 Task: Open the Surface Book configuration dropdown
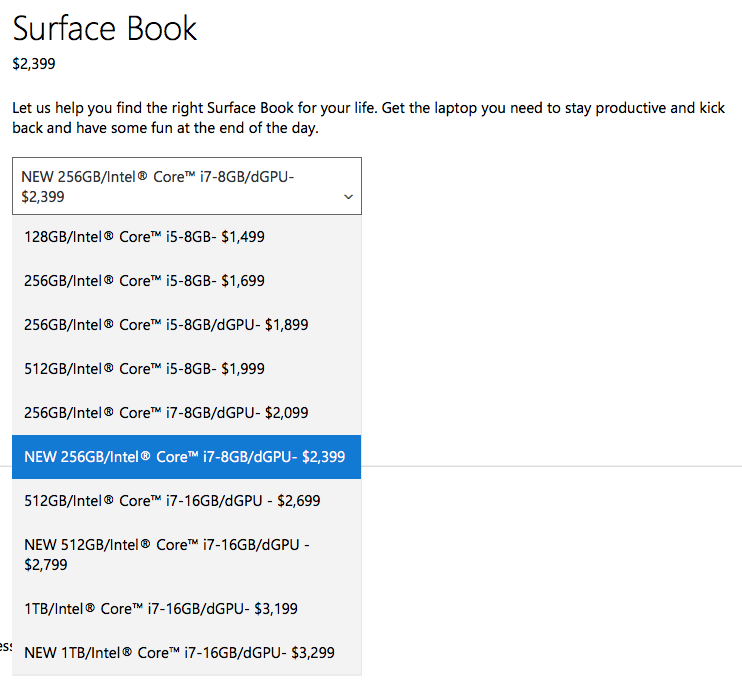coord(187,186)
